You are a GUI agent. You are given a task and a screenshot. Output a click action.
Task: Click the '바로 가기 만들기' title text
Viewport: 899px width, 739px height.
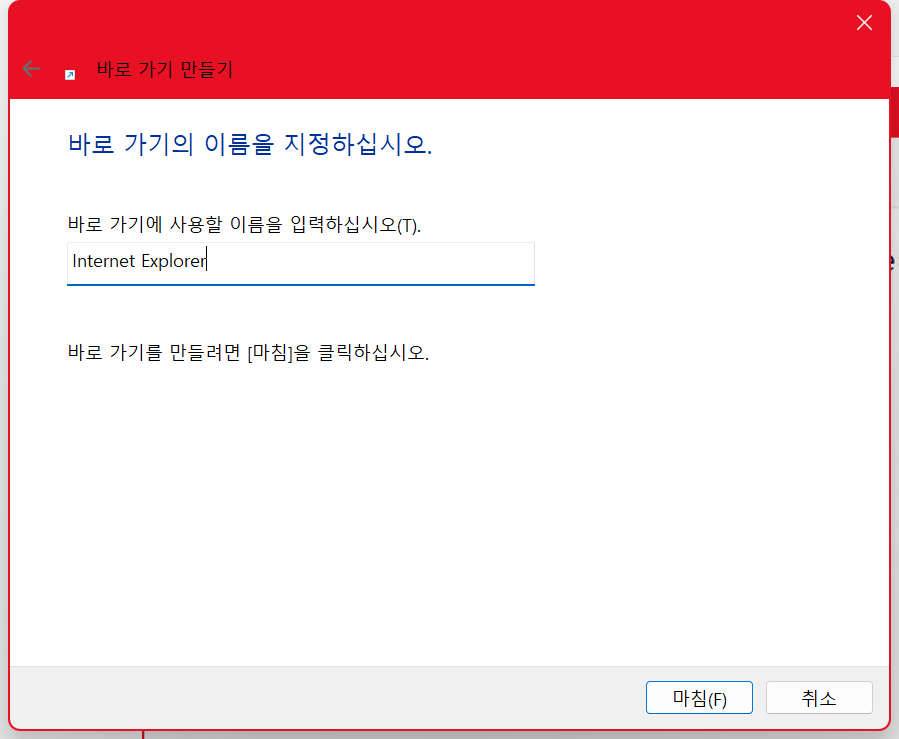pyautogui.click(x=165, y=69)
